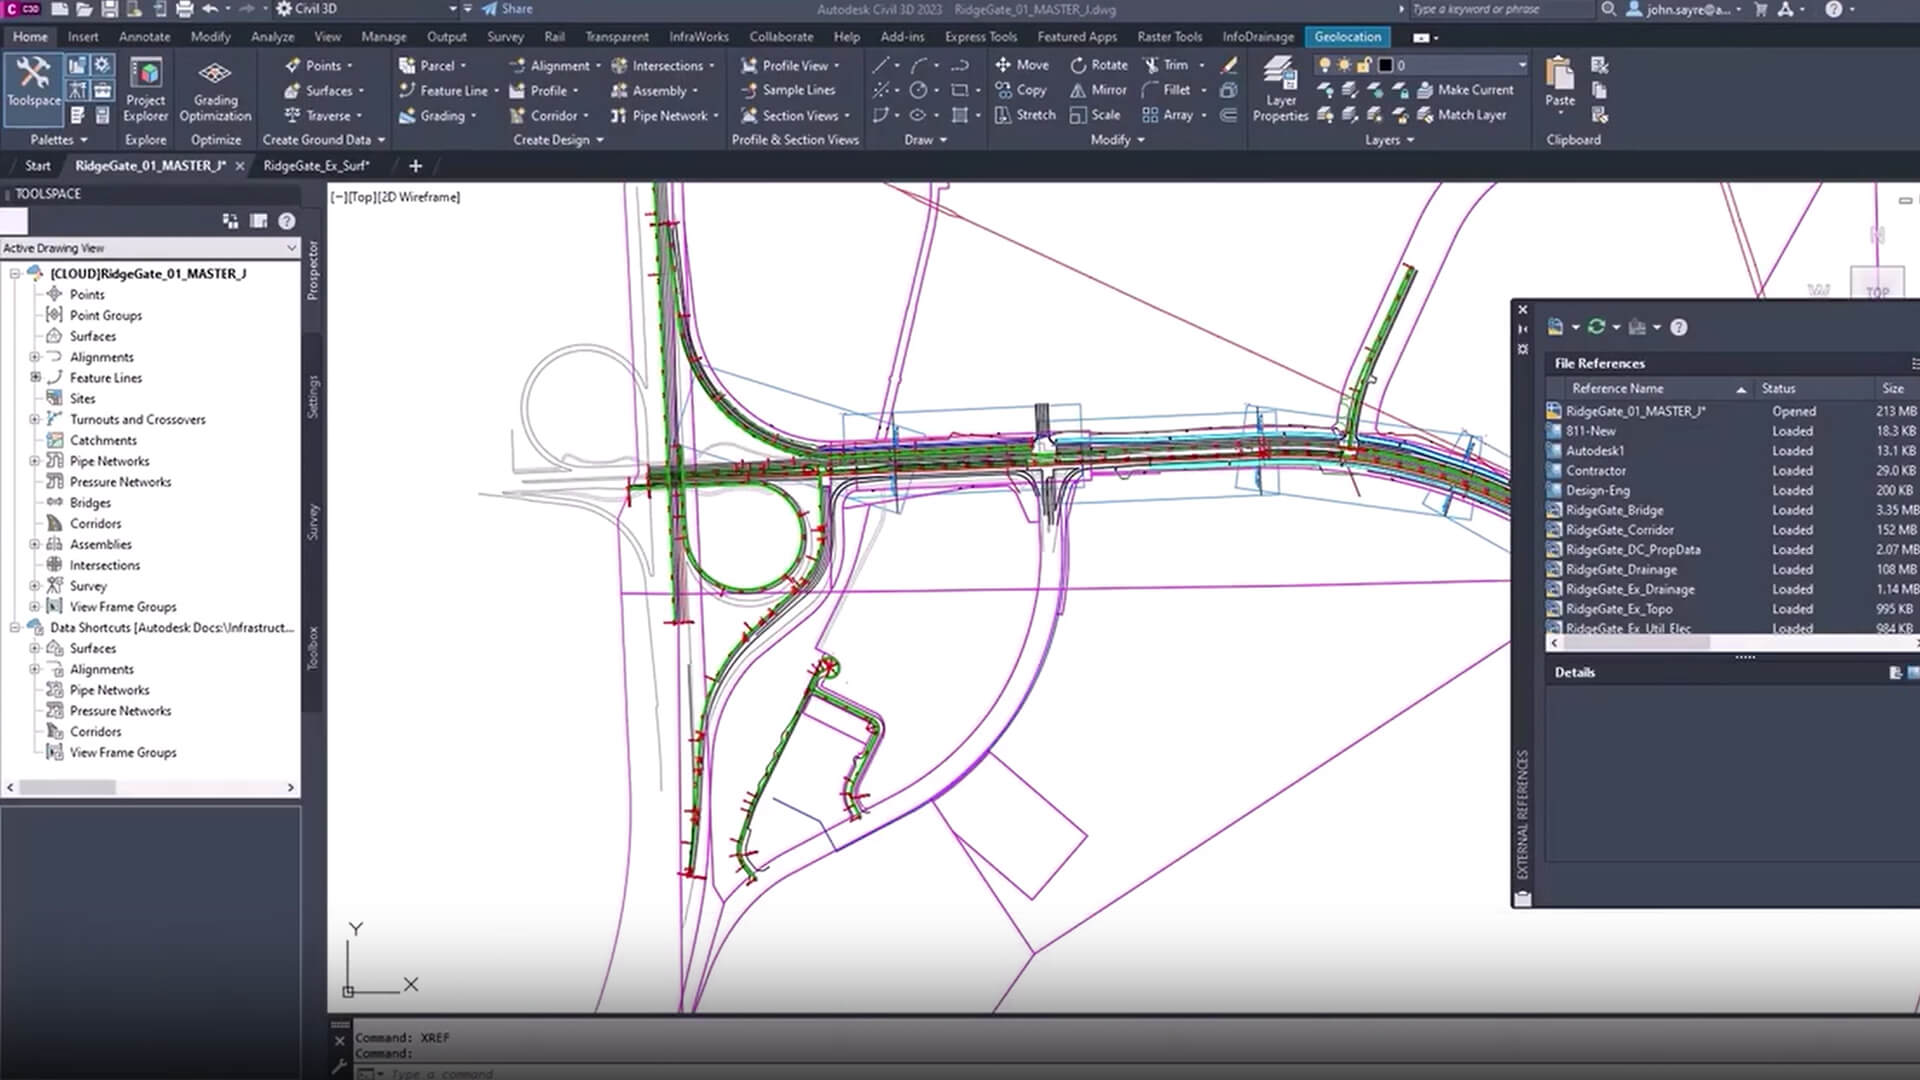Click the Undo arrow in quick access toolbar
Viewport: 1920px width, 1080px height.
[210, 9]
